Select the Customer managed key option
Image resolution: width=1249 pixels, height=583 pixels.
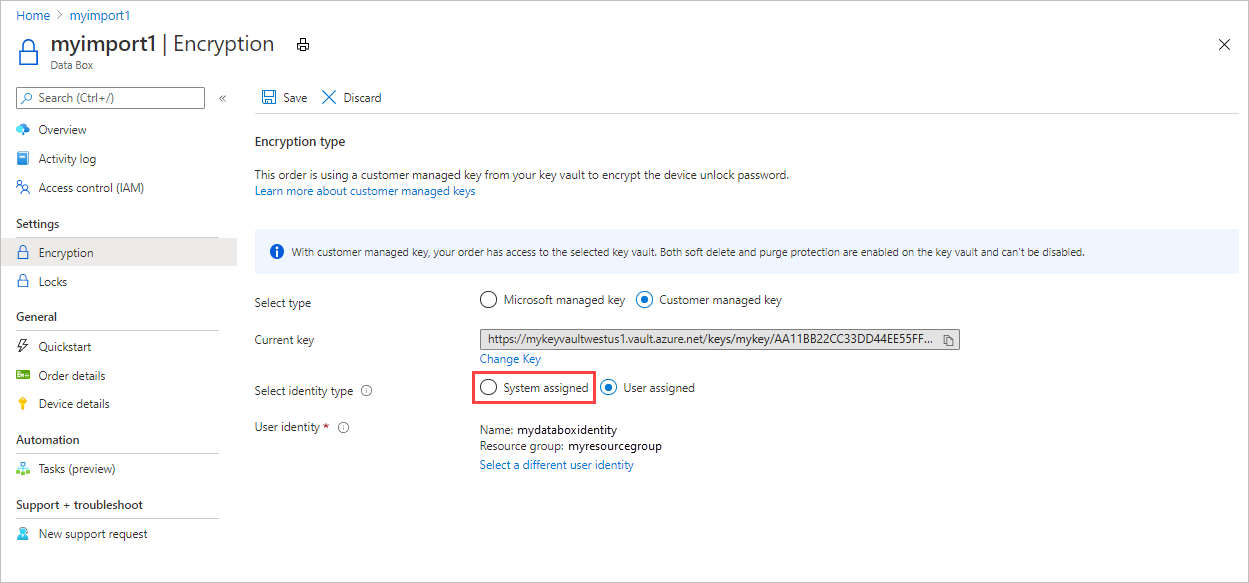click(644, 300)
